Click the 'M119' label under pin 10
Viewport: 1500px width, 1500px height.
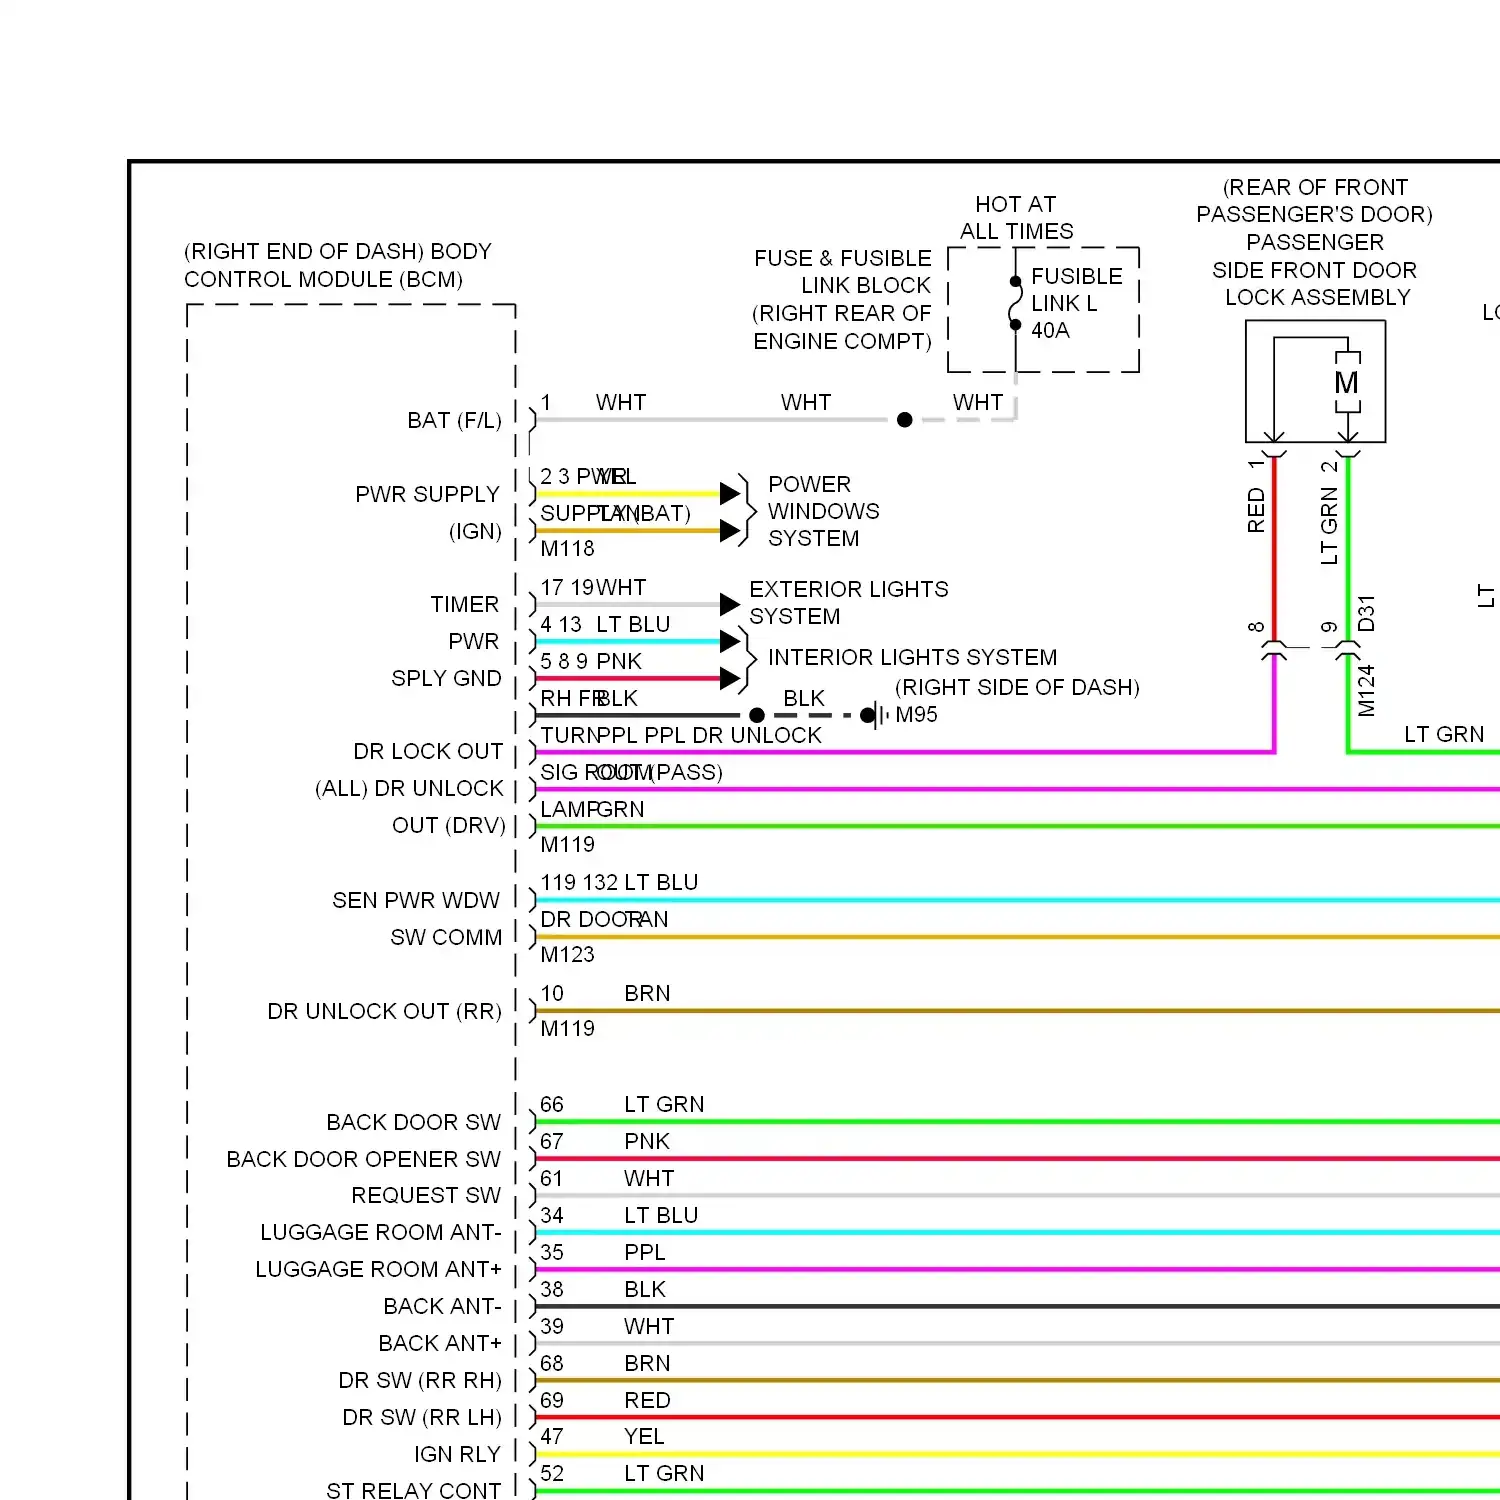click(x=567, y=1028)
